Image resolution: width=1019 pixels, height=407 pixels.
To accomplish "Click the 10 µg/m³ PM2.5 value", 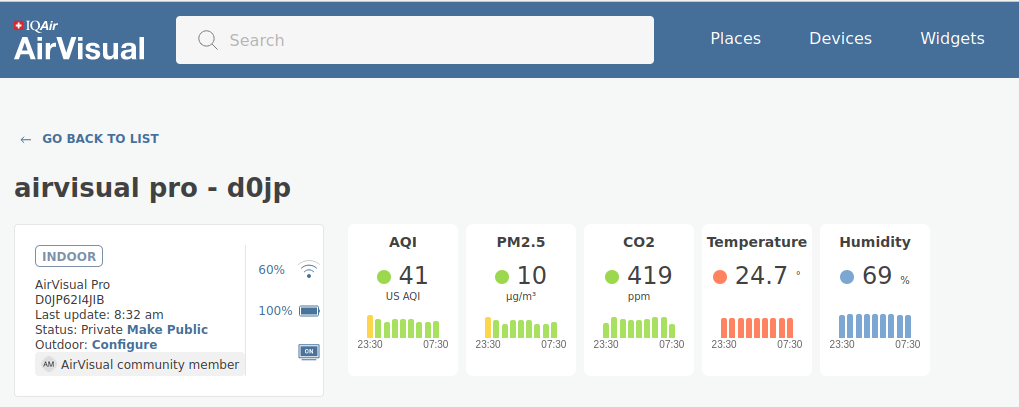I will point(532,276).
